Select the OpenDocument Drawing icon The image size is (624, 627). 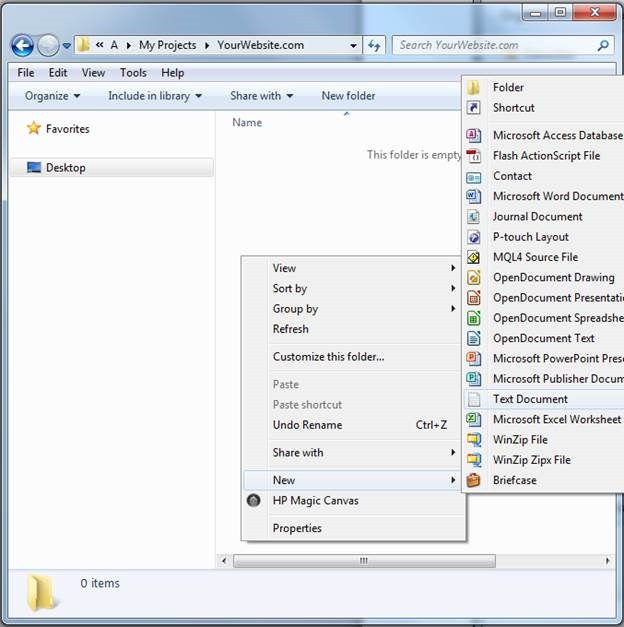474,278
